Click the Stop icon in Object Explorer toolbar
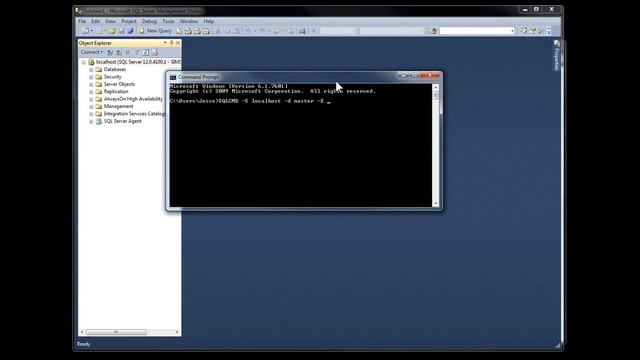The image size is (640, 360). point(127,52)
